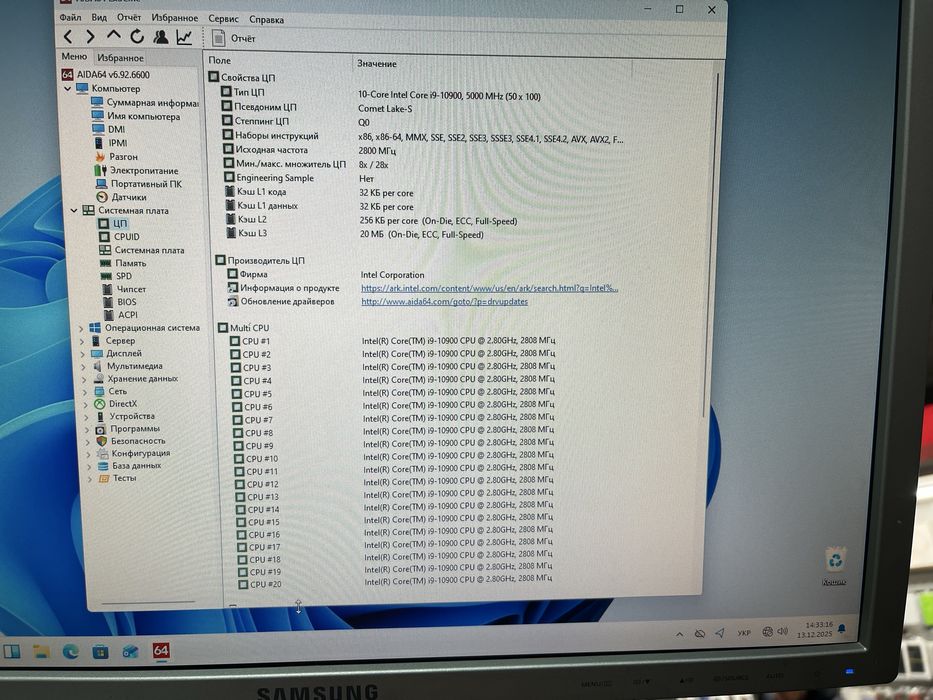Select the CPUID tree item

(x=120, y=236)
